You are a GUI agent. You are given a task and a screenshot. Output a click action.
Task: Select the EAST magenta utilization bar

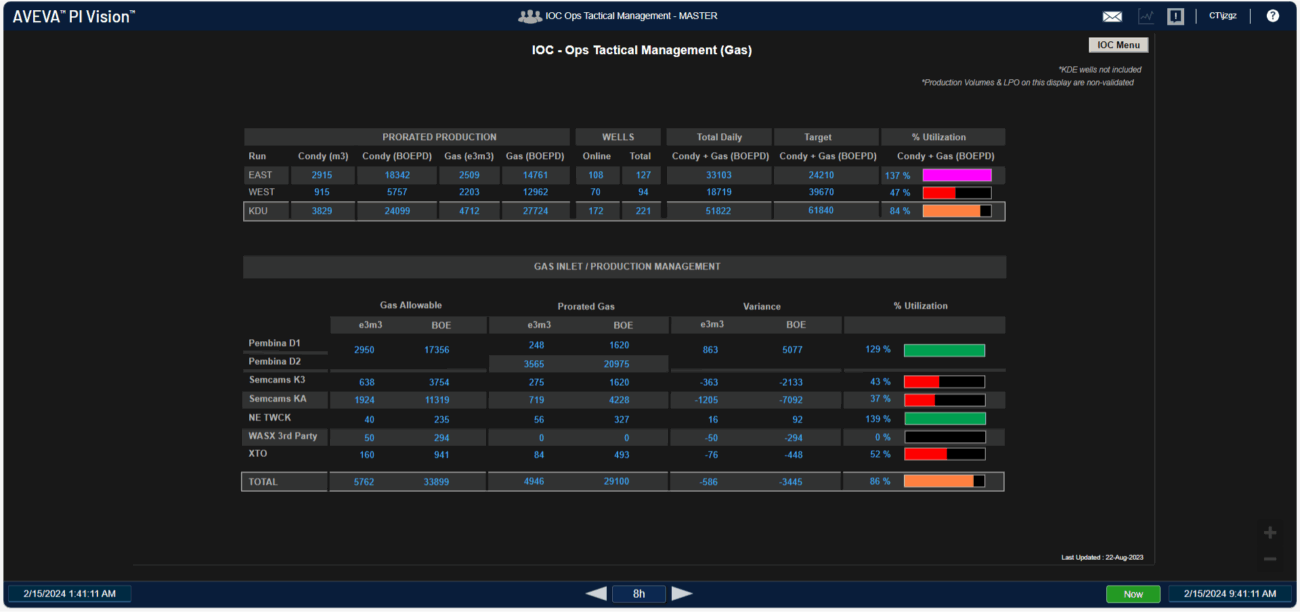tap(956, 175)
